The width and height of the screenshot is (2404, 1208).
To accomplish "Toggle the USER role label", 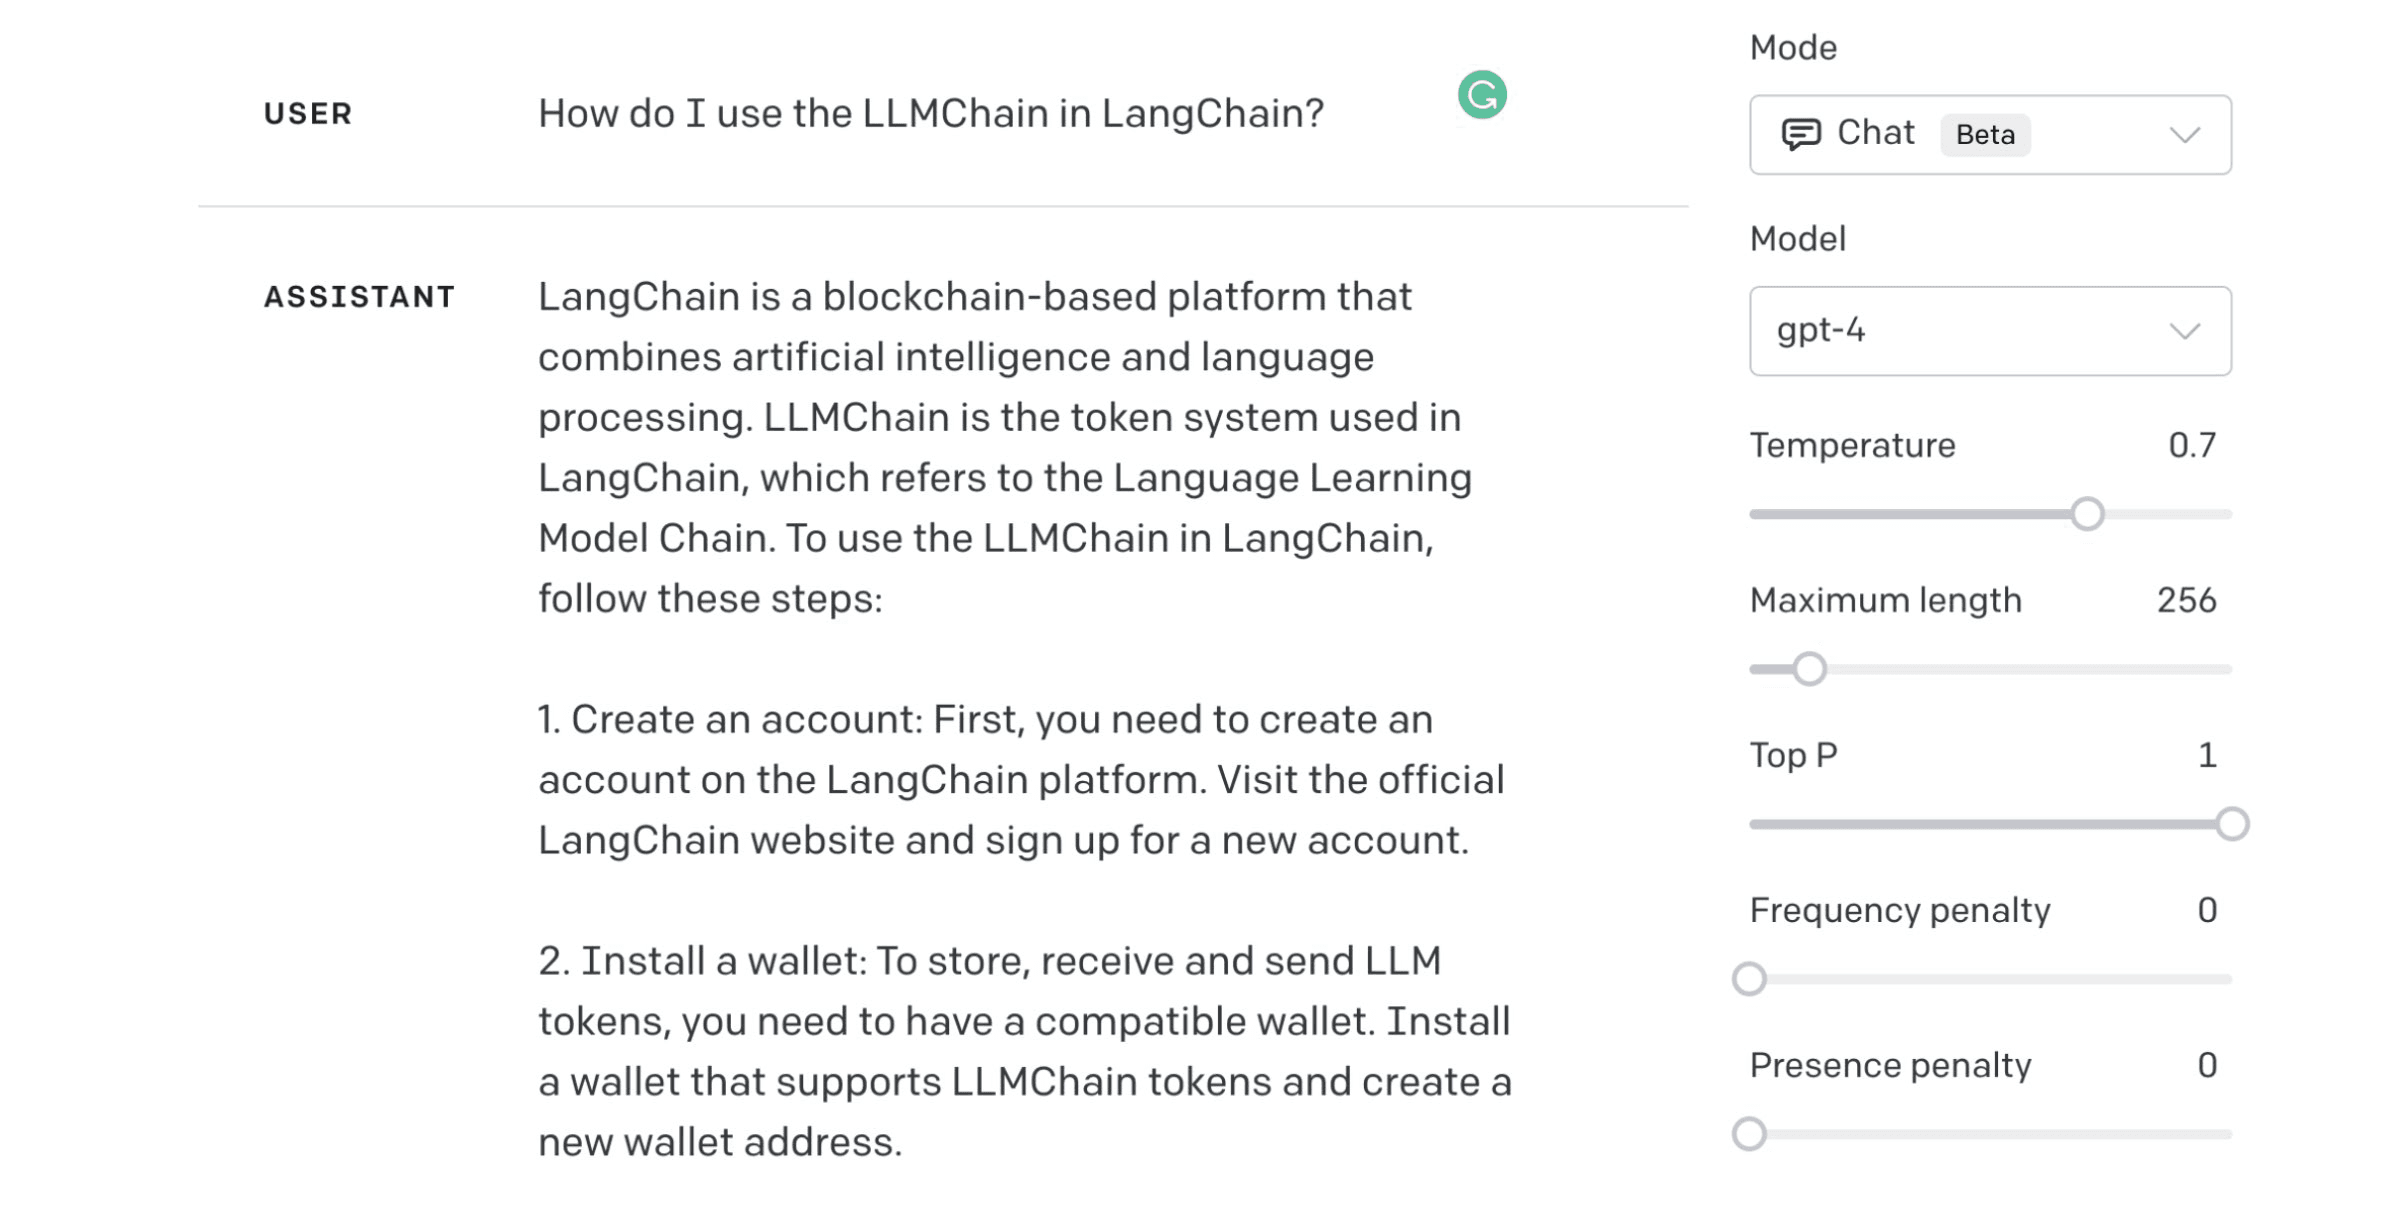I will tap(308, 114).
